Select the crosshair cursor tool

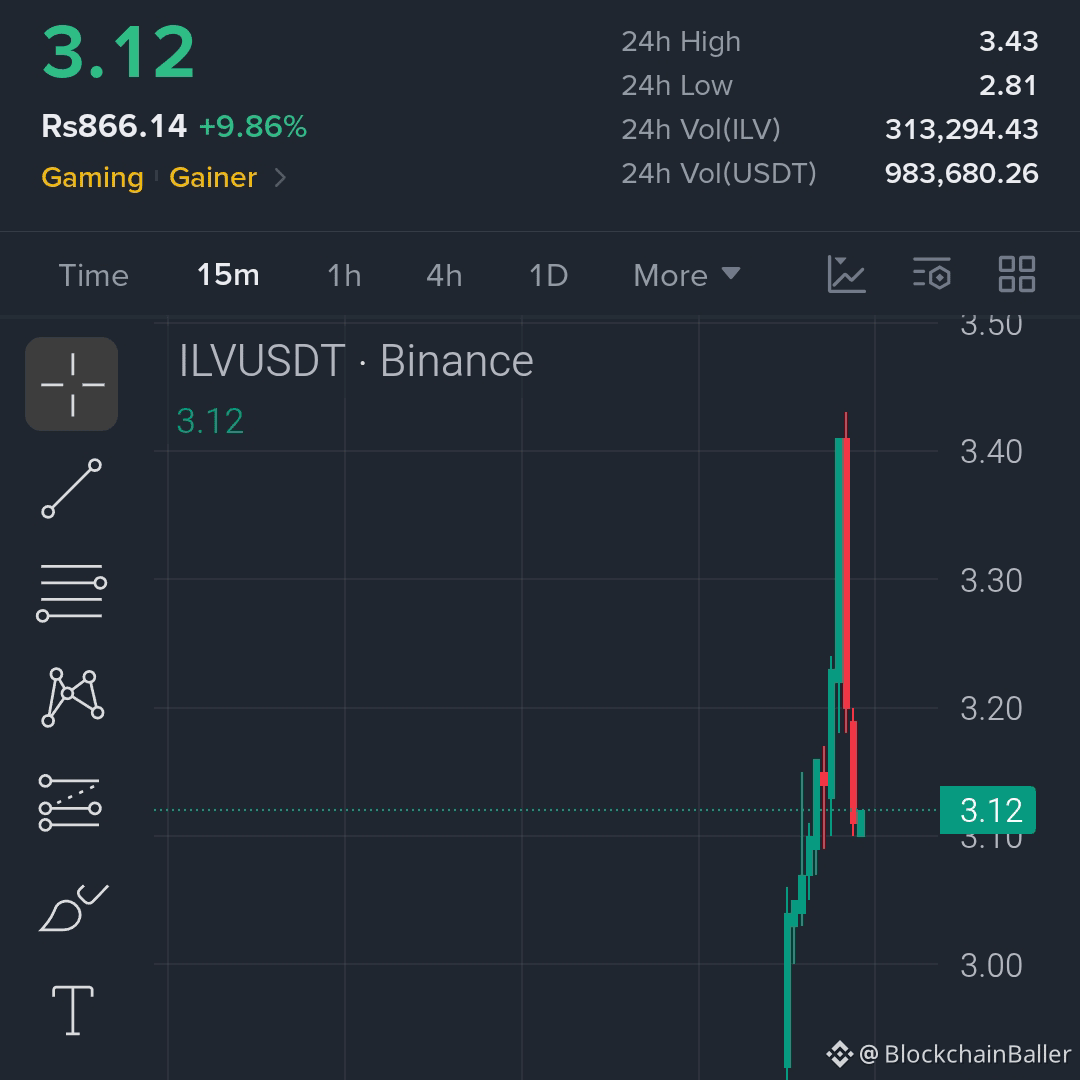[x=72, y=384]
